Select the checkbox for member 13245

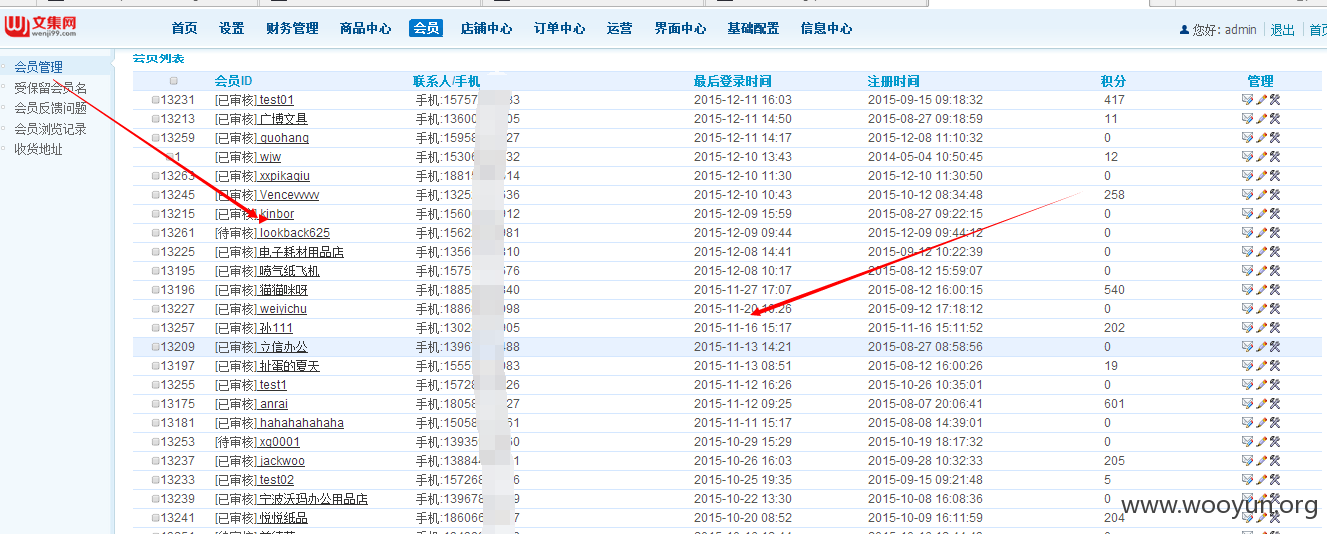[156, 195]
